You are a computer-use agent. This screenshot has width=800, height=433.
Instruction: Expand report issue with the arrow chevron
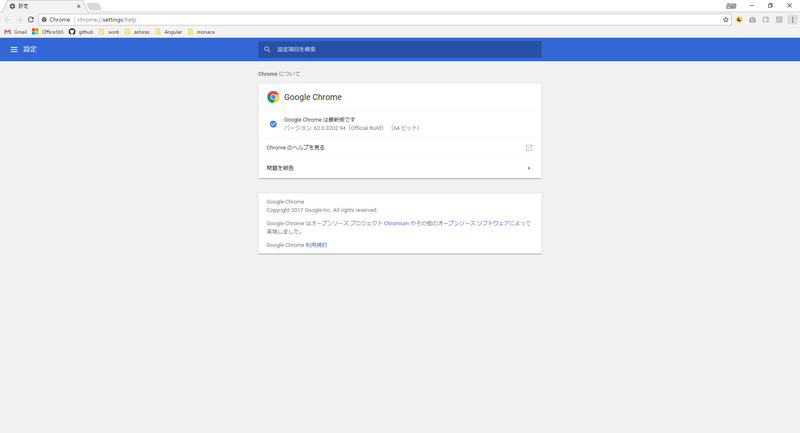pos(529,168)
